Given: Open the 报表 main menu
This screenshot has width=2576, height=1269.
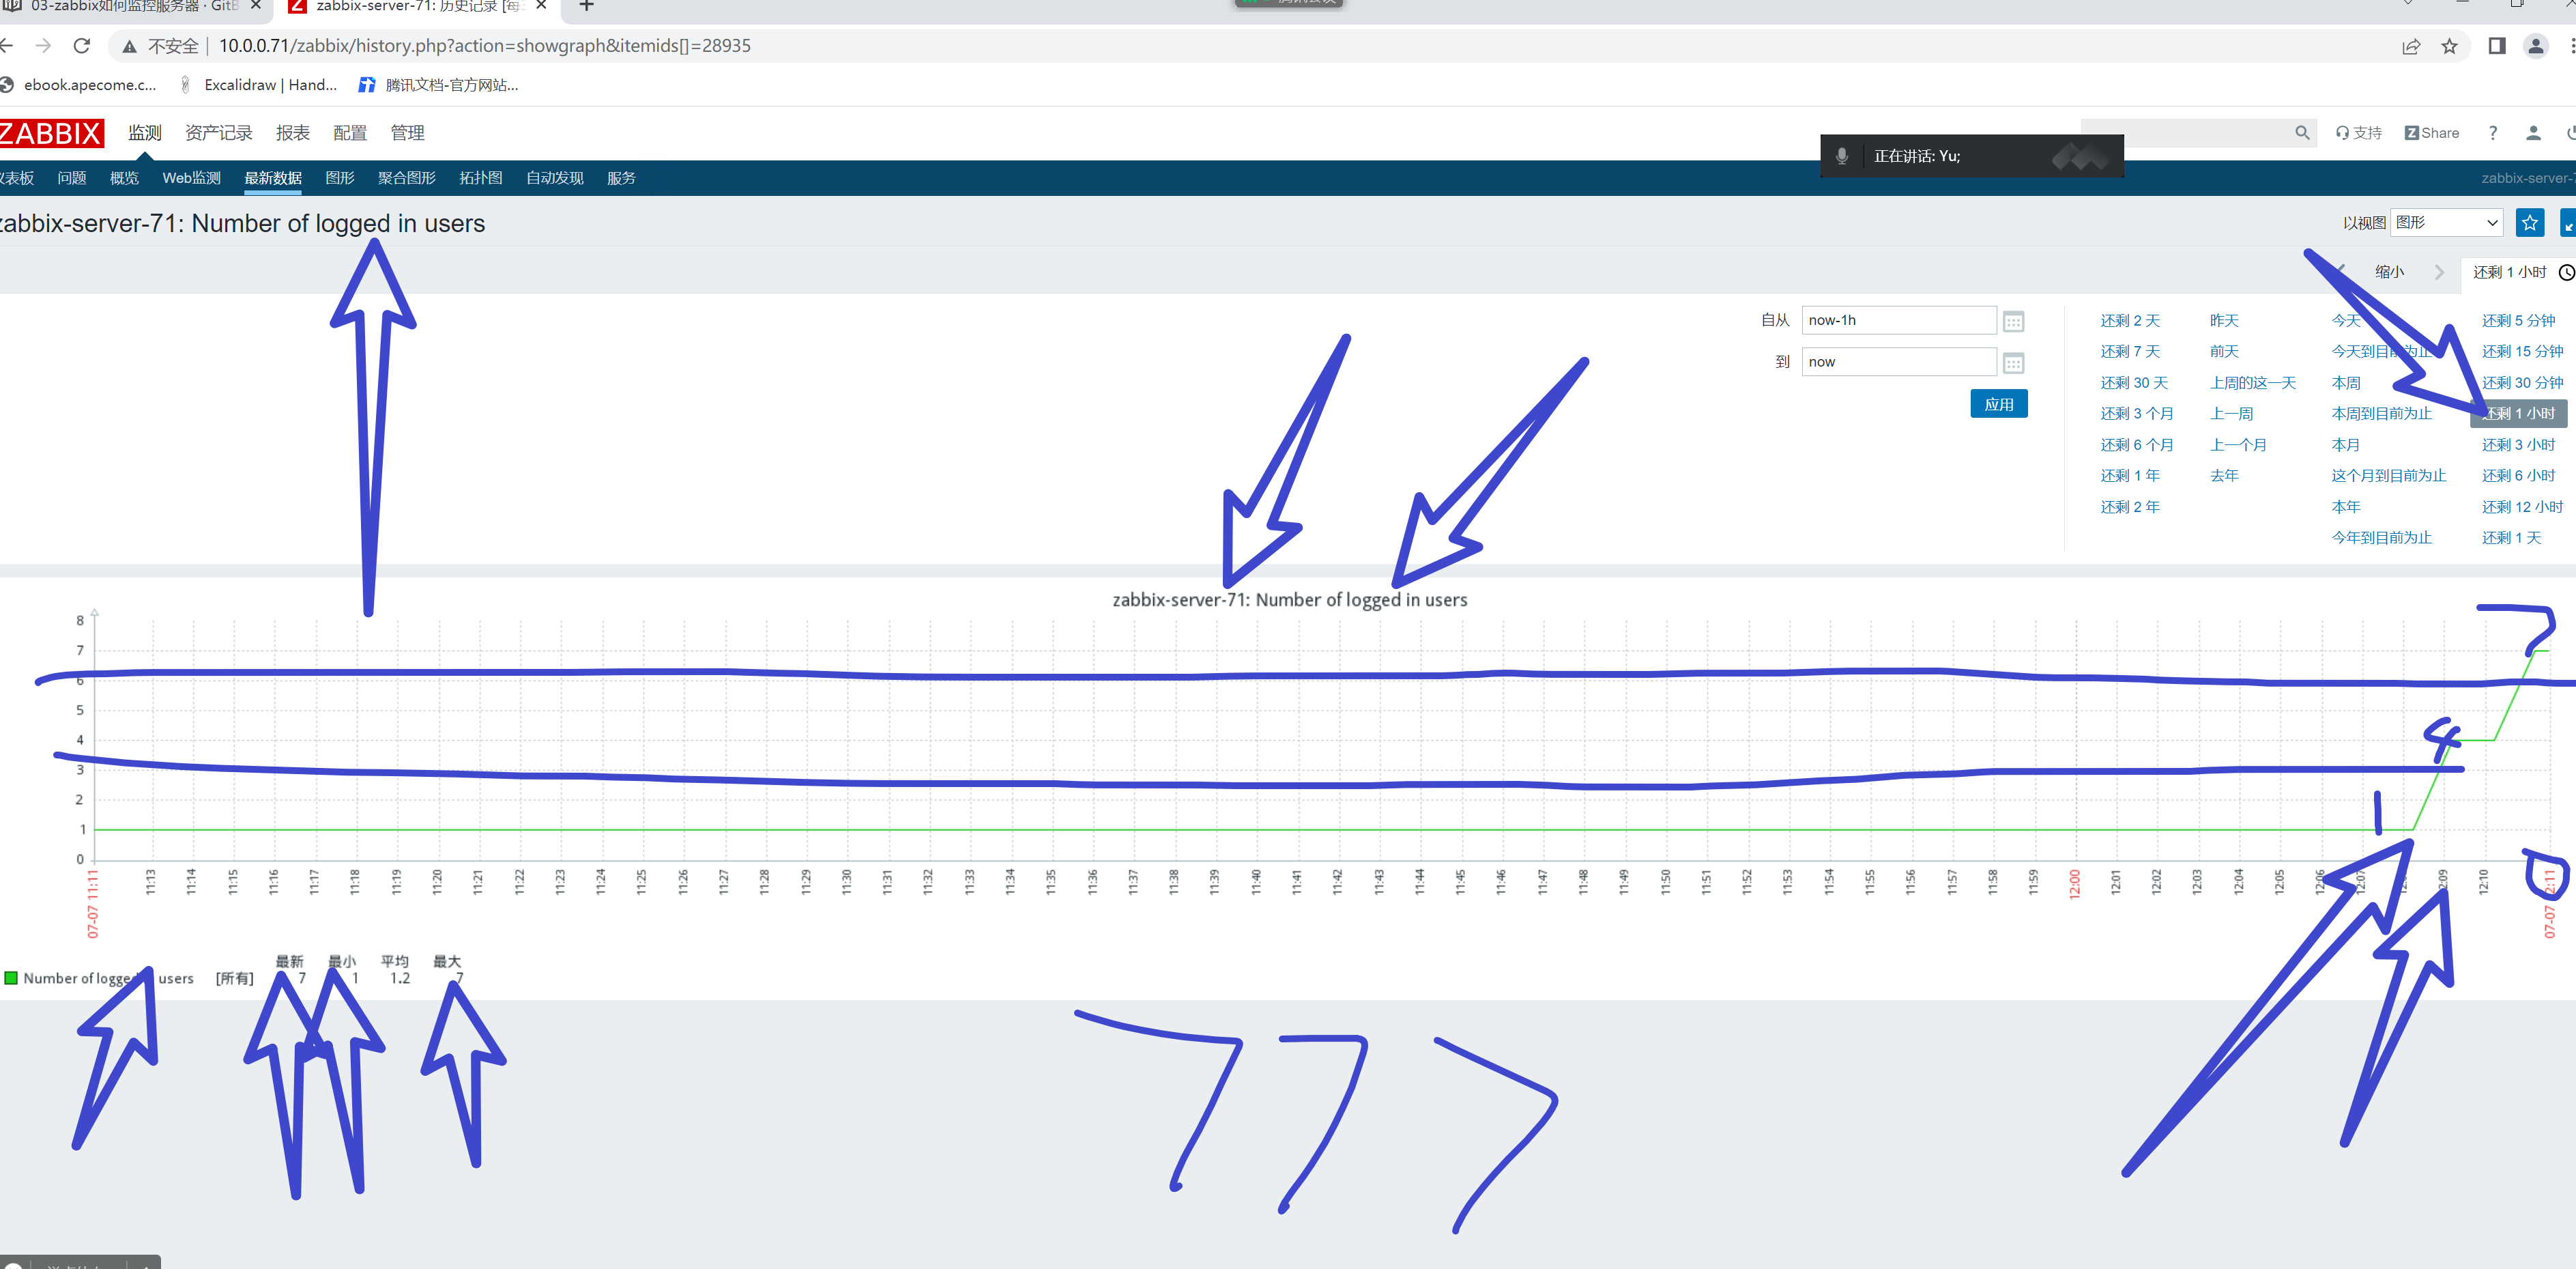Looking at the screenshot, I should [x=293, y=133].
